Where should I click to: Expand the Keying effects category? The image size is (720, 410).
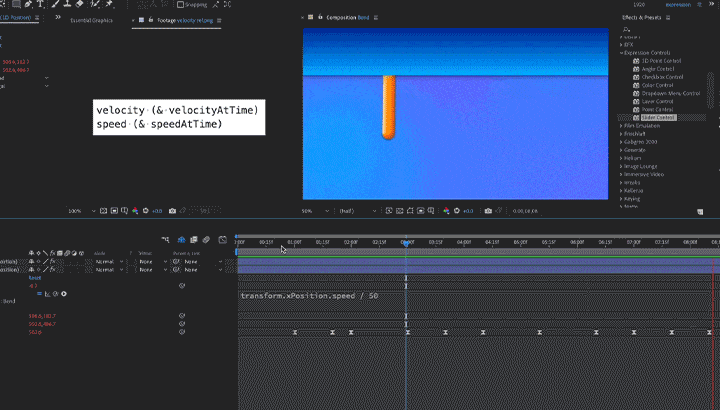point(621,199)
